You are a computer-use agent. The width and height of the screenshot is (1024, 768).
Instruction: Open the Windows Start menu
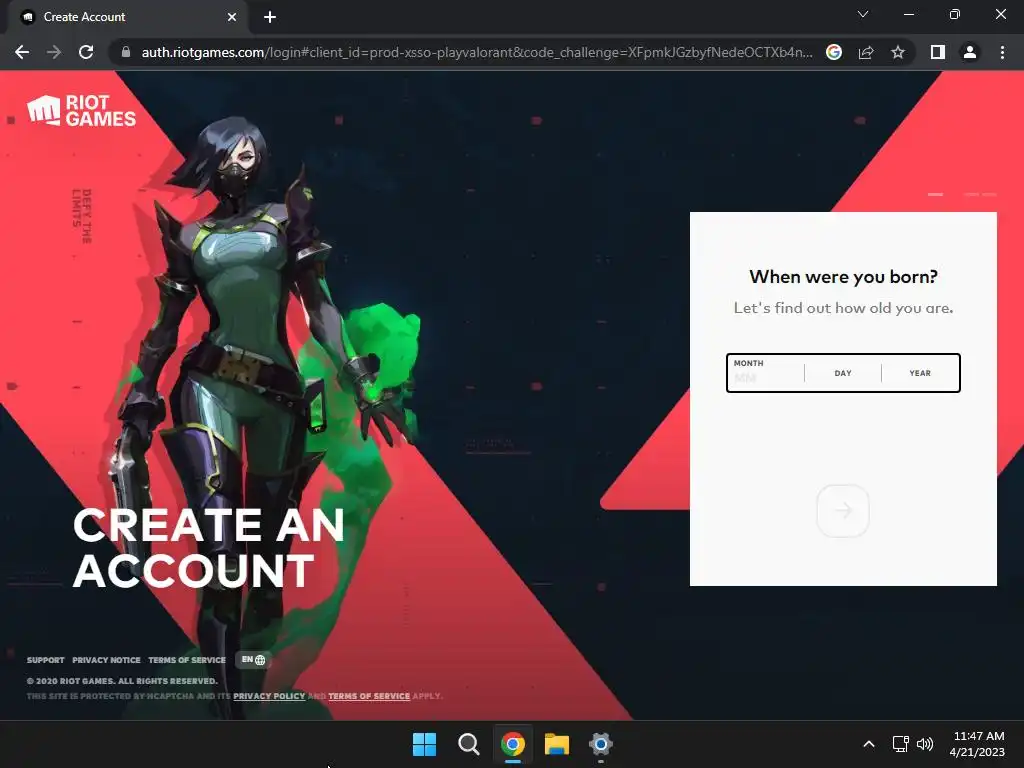(424, 744)
